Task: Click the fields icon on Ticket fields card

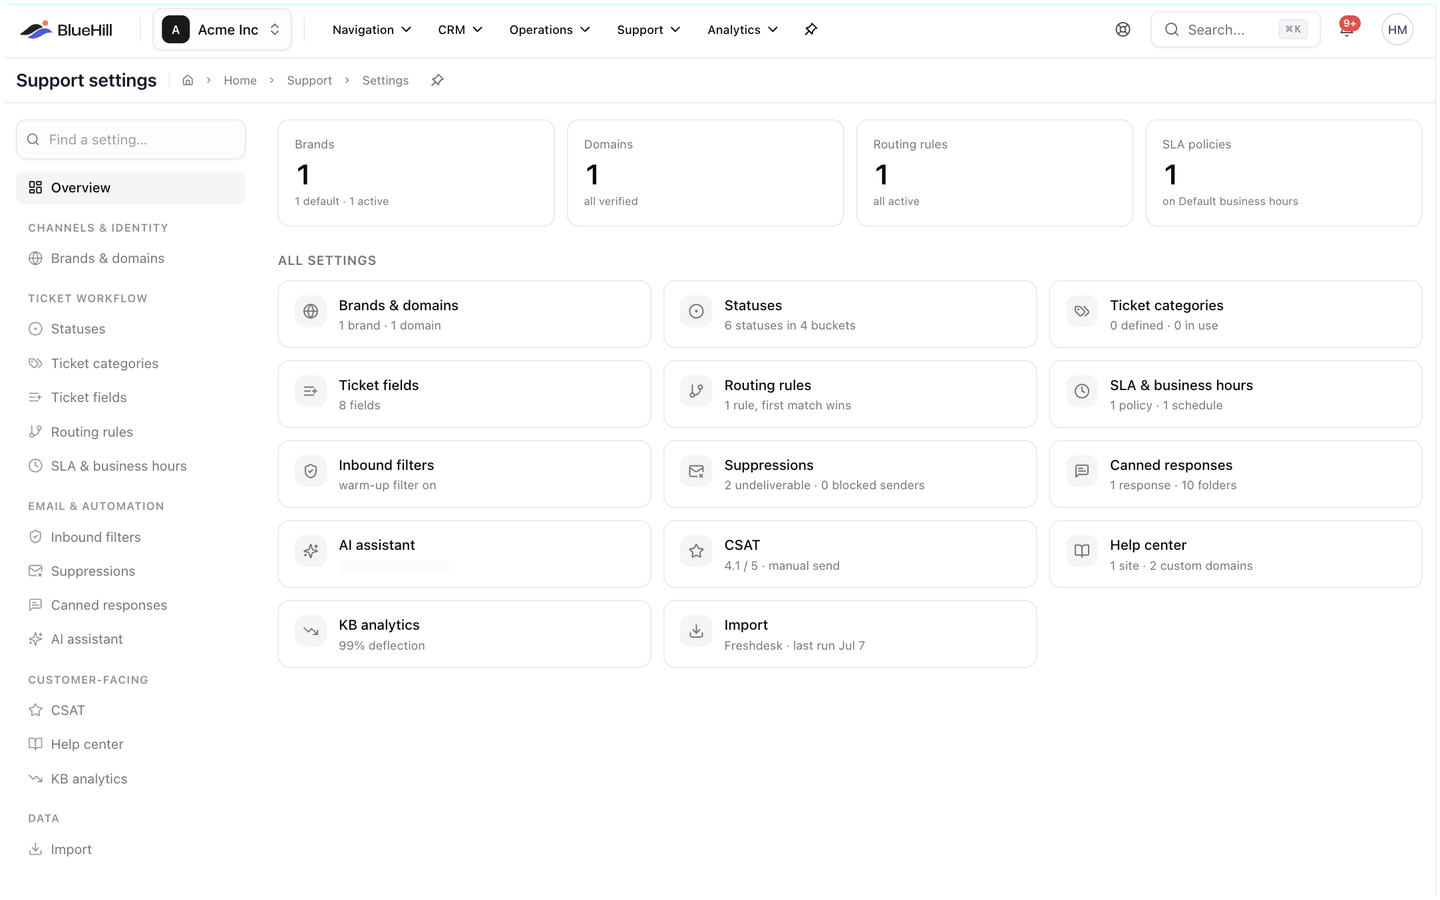Action: pos(311,391)
